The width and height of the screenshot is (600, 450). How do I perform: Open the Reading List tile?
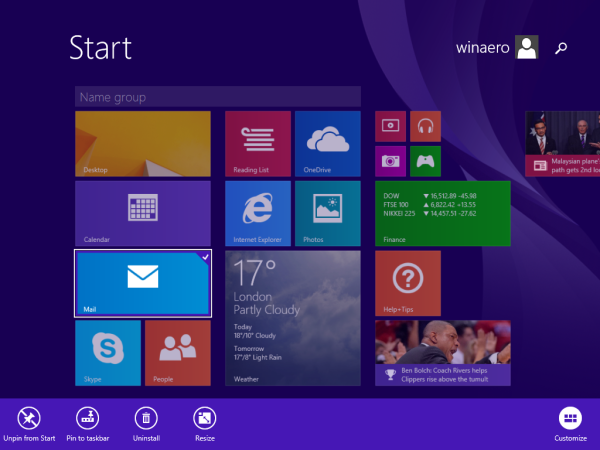click(x=258, y=144)
